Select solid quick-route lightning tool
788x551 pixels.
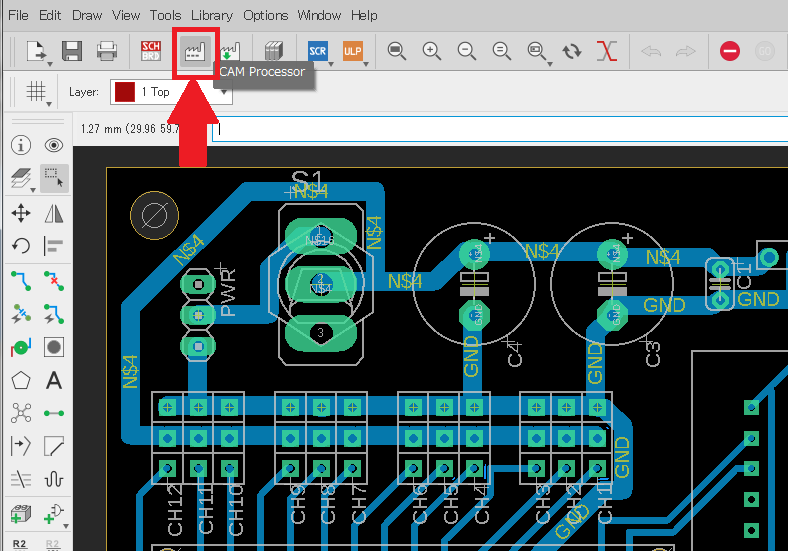pyautogui.click(x=54, y=313)
